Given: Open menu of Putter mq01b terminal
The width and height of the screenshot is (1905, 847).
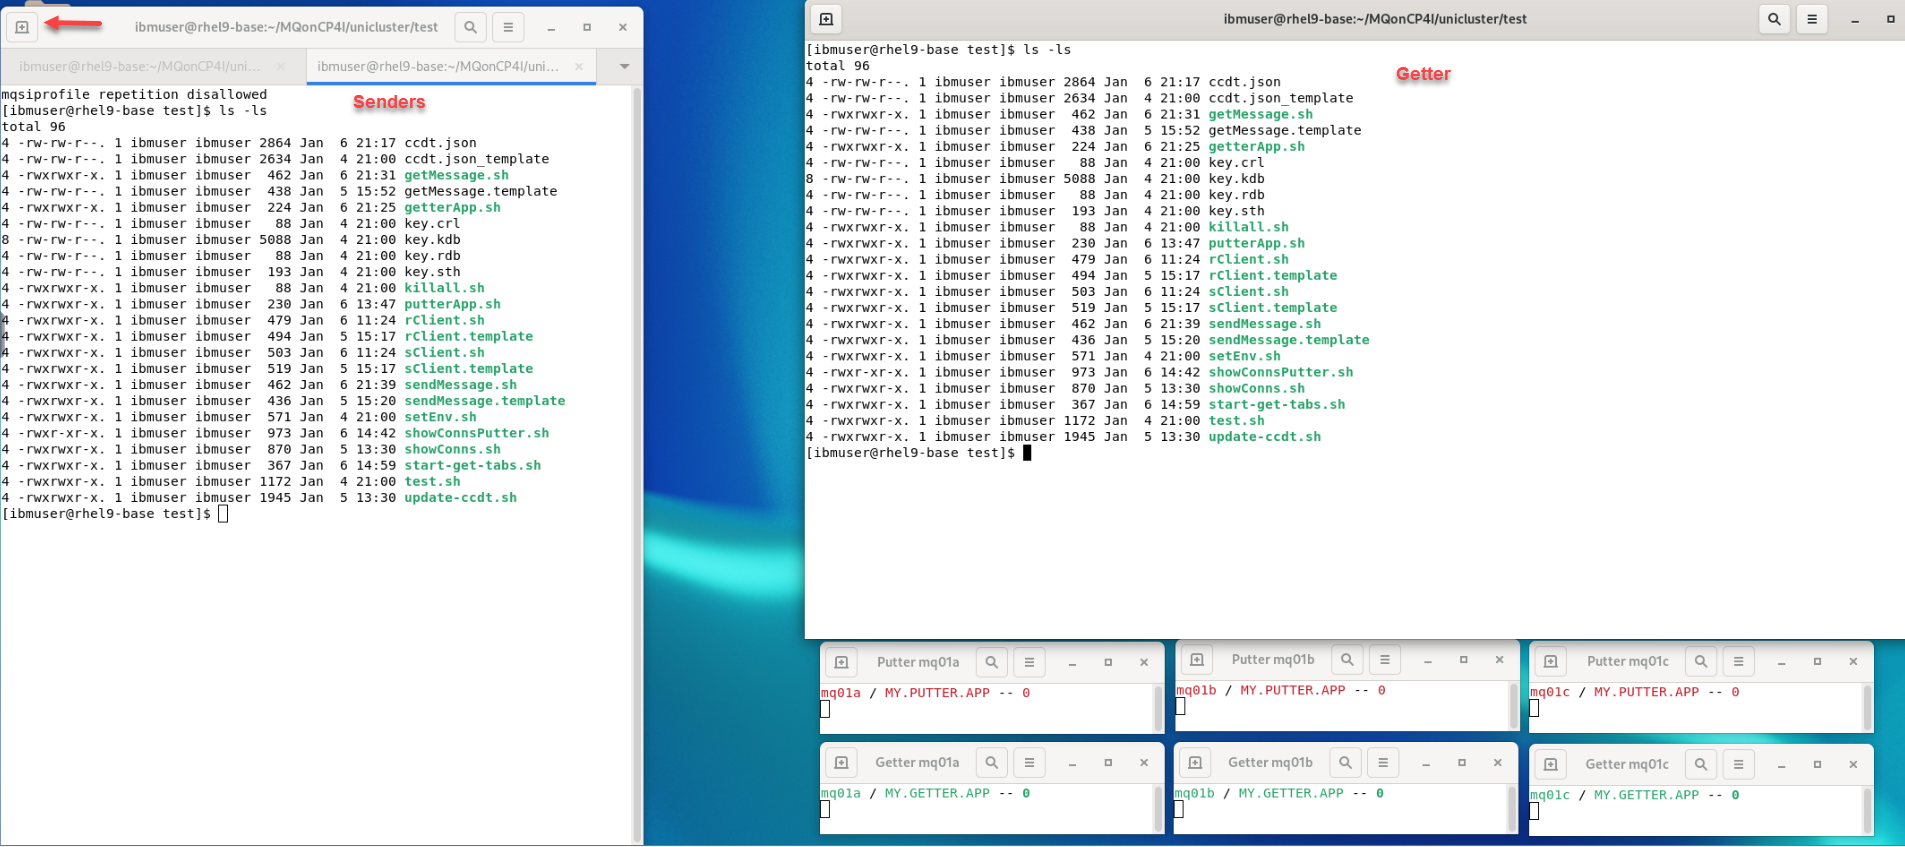Looking at the screenshot, I should pos(1385,660).
